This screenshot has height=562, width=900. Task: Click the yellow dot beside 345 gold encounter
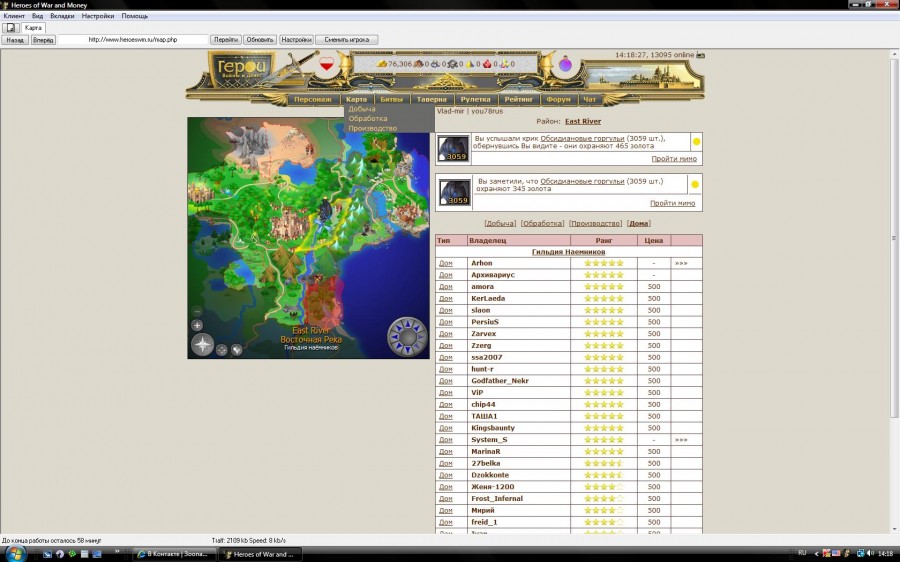(x=695, y=184)
